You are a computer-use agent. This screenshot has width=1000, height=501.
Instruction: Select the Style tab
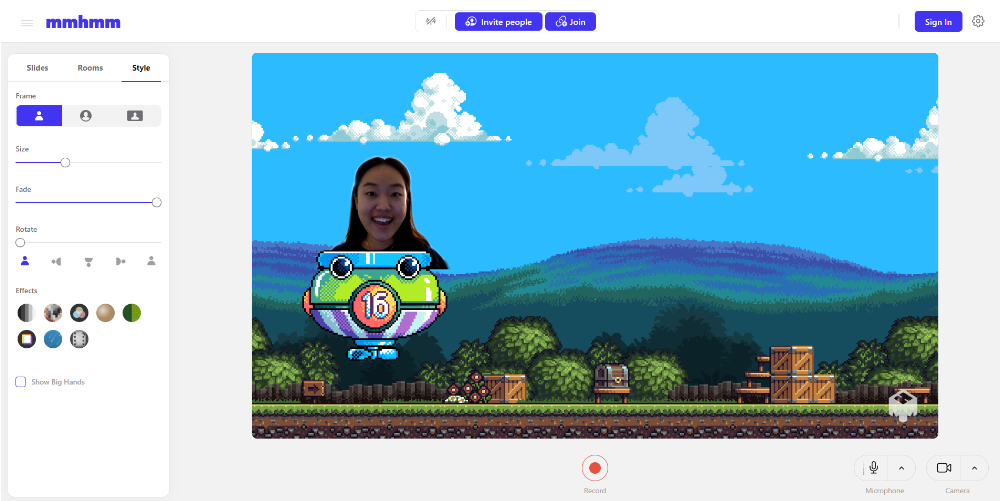(x=141, y=68)
